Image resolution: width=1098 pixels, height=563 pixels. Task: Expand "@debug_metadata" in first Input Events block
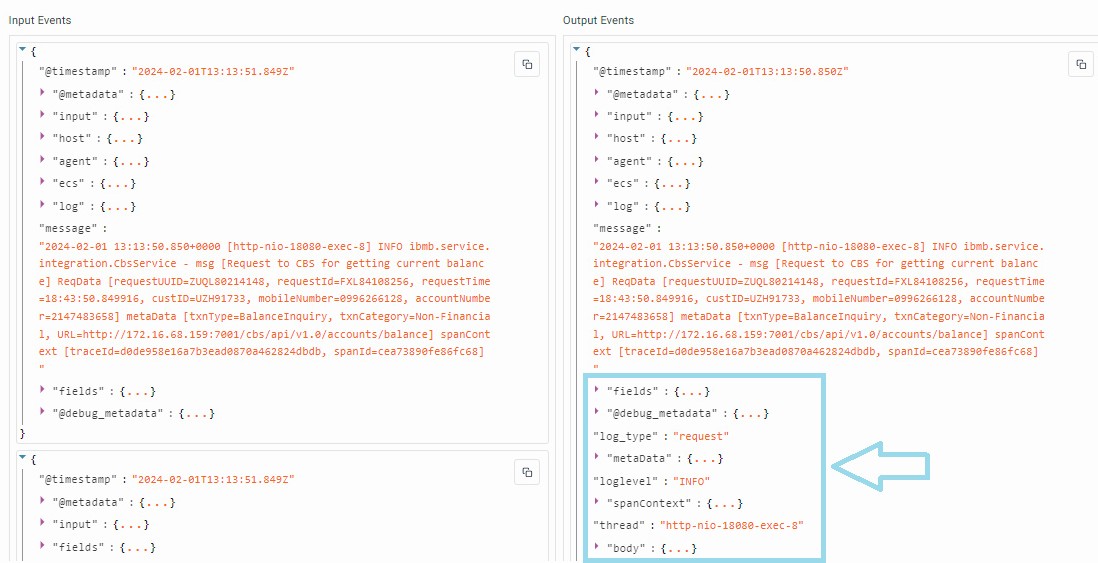click(43, 412)
